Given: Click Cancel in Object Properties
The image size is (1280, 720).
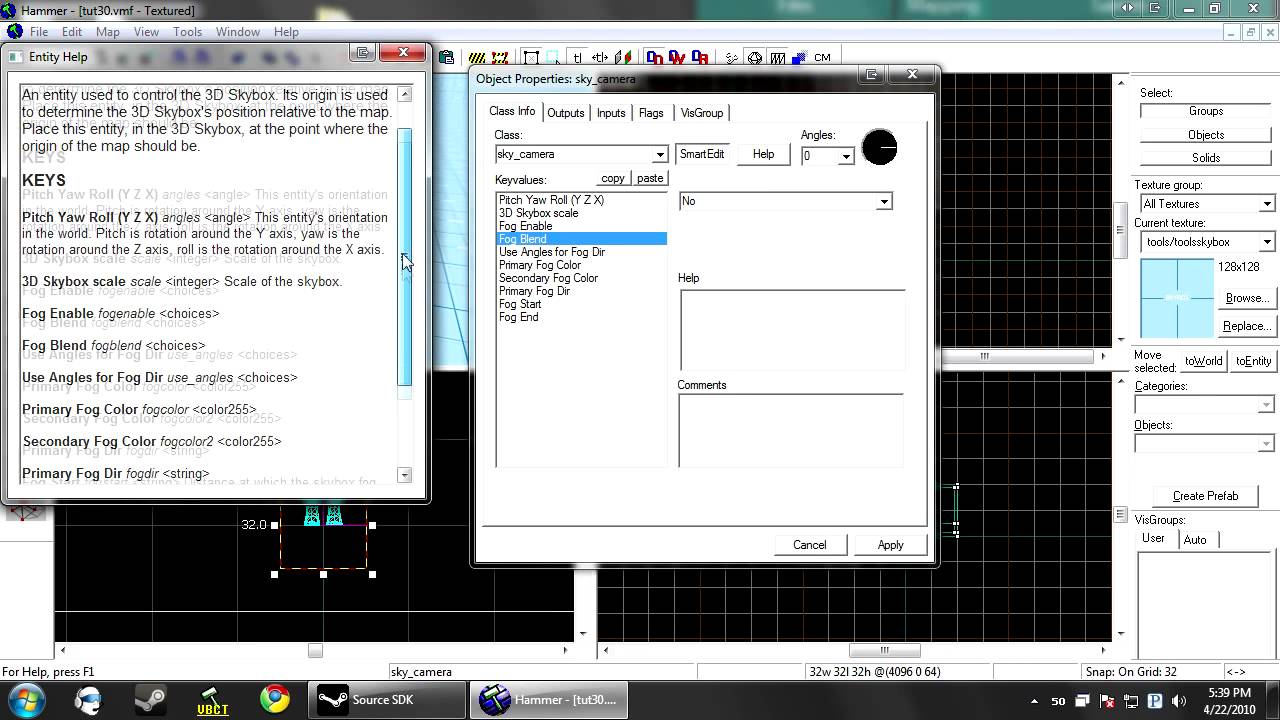Looking at the screenshot, I should (x=809, y=545).
